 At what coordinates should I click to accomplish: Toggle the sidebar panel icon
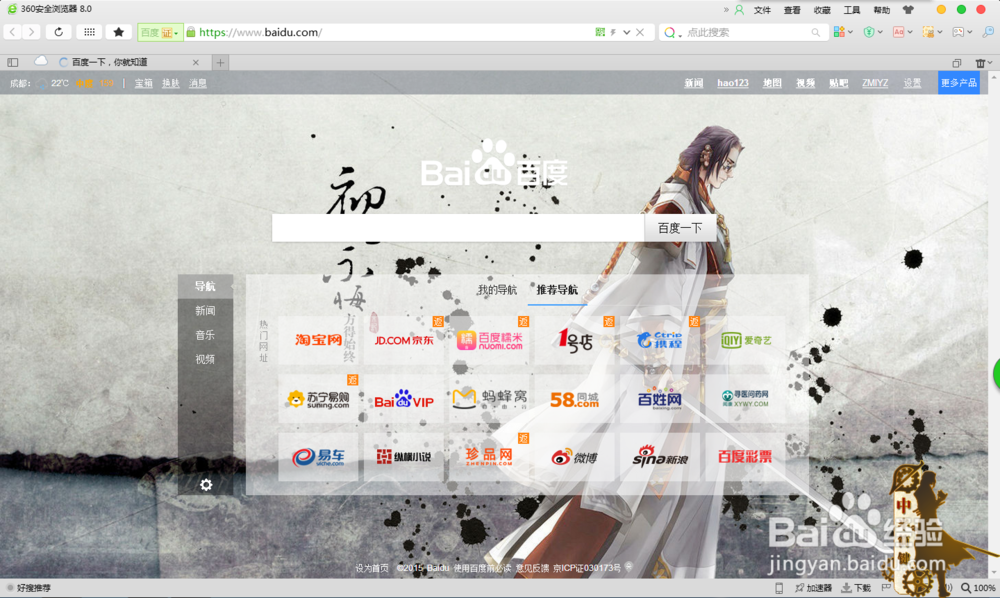pos(13,62)
